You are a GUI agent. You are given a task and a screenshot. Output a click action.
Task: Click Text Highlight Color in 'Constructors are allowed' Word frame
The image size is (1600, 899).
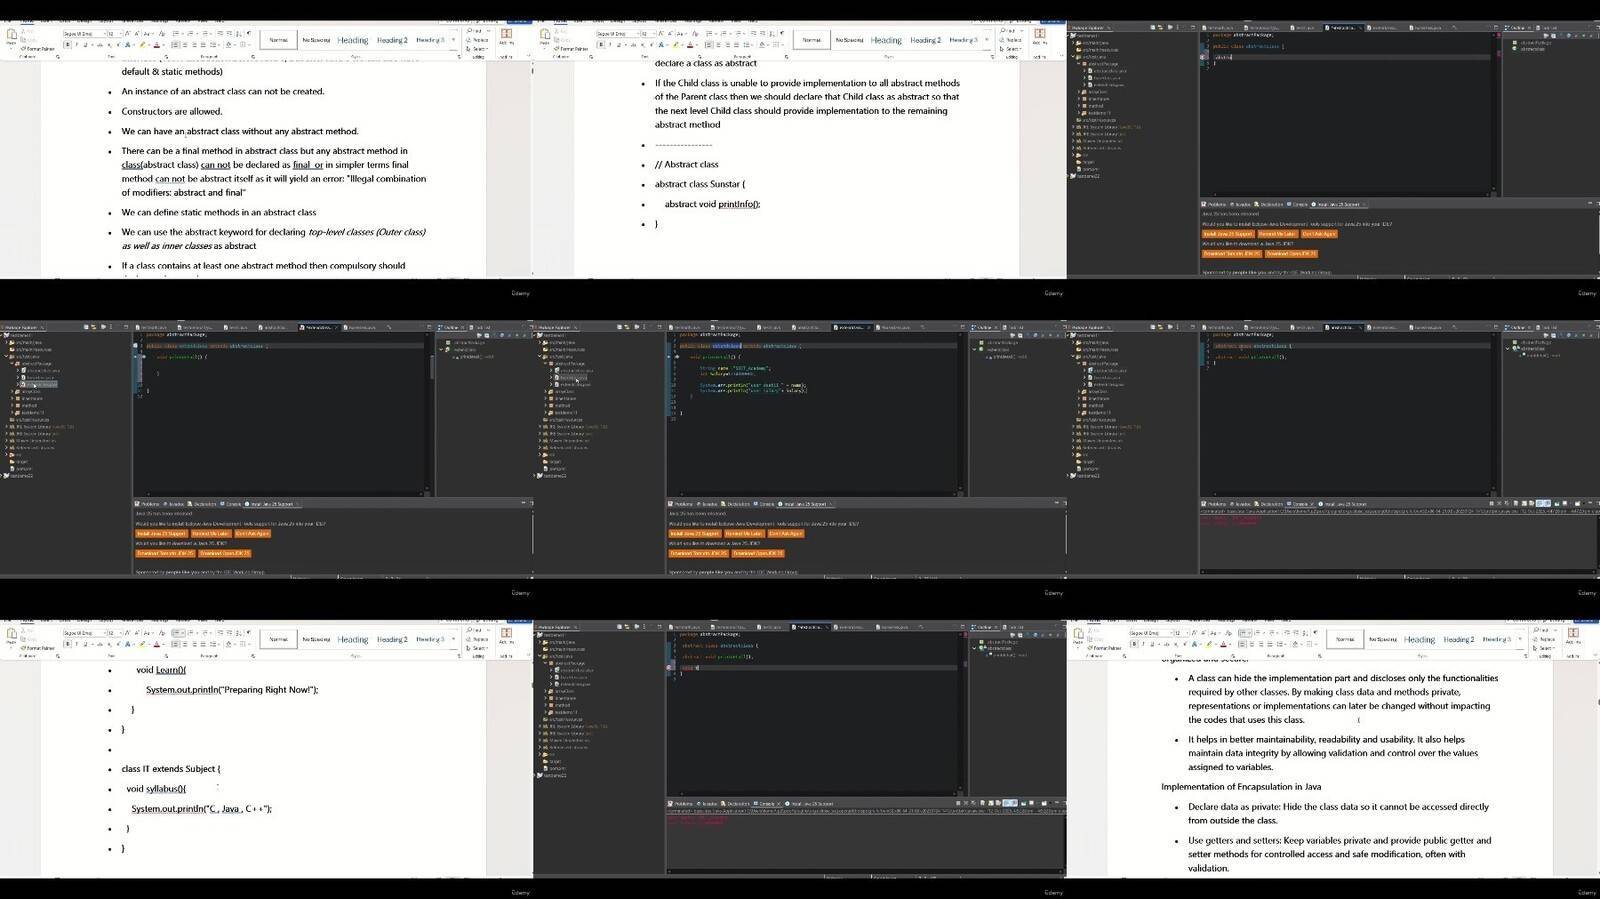143,45
